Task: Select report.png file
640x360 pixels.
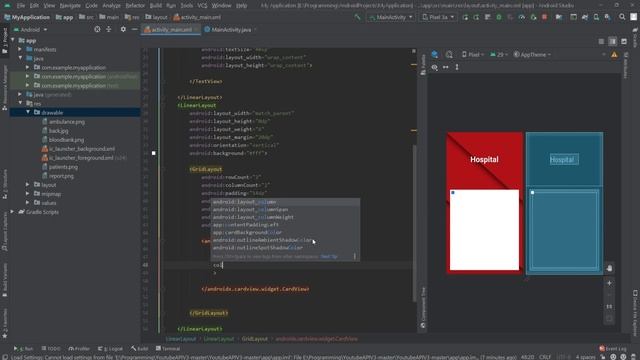Action: pyautogui.click(x=61, y=176)
